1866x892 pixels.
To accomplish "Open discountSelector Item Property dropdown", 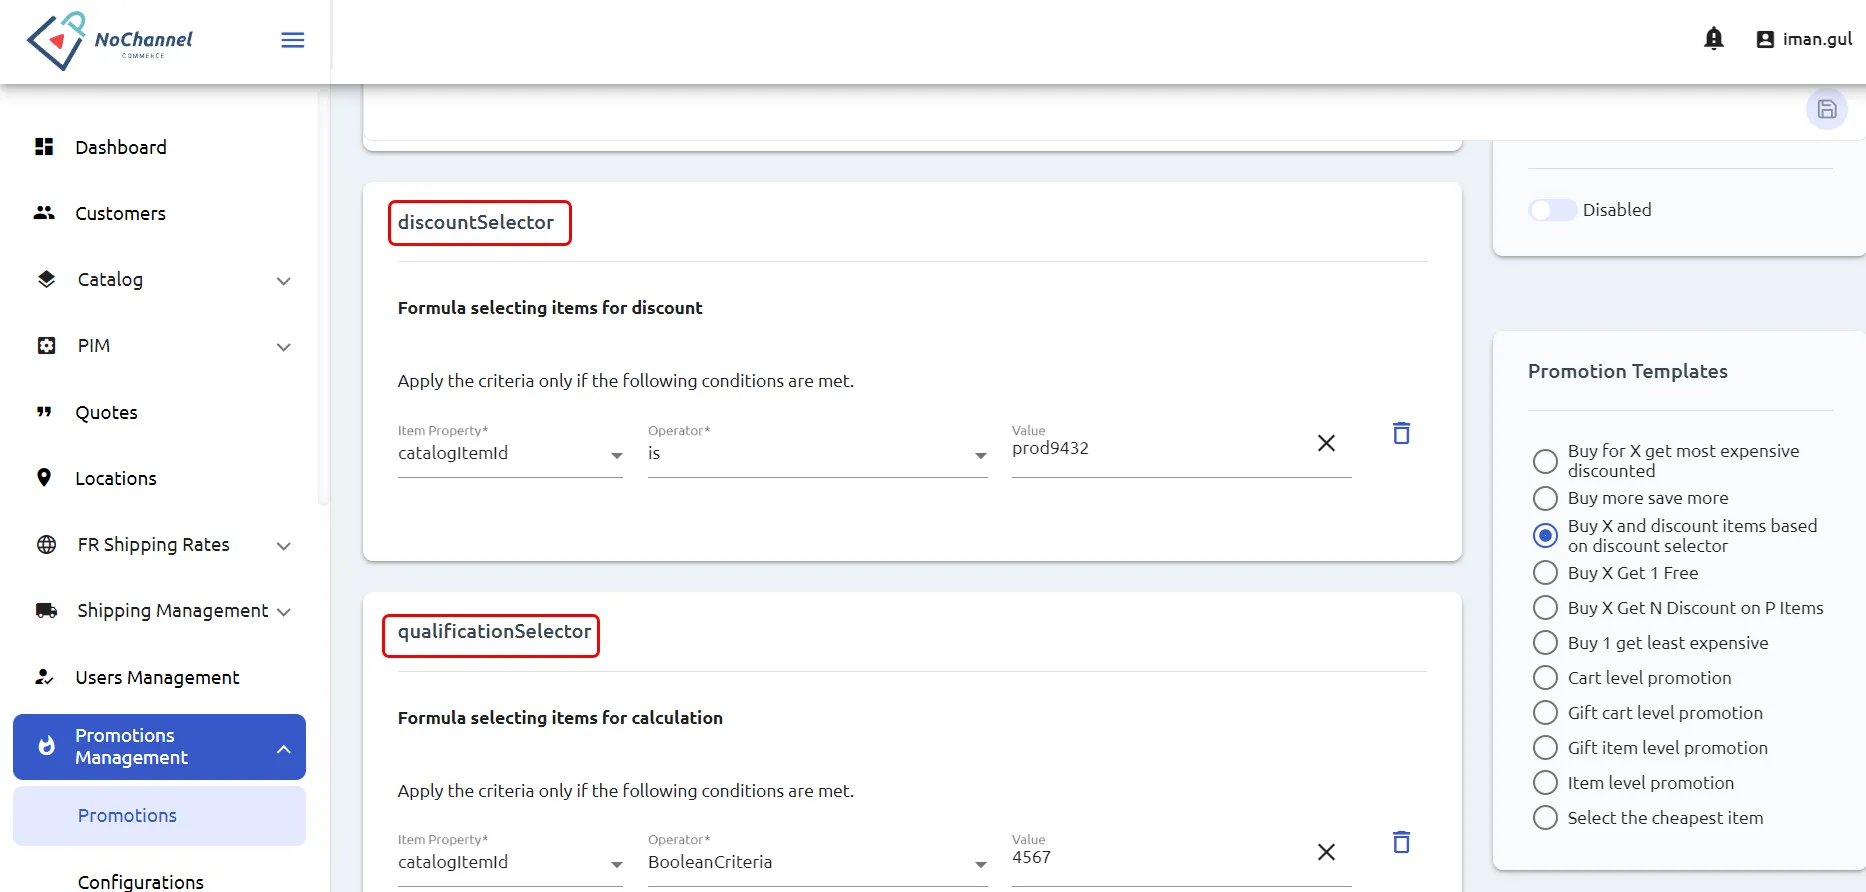I will click(x=510, y=453).
